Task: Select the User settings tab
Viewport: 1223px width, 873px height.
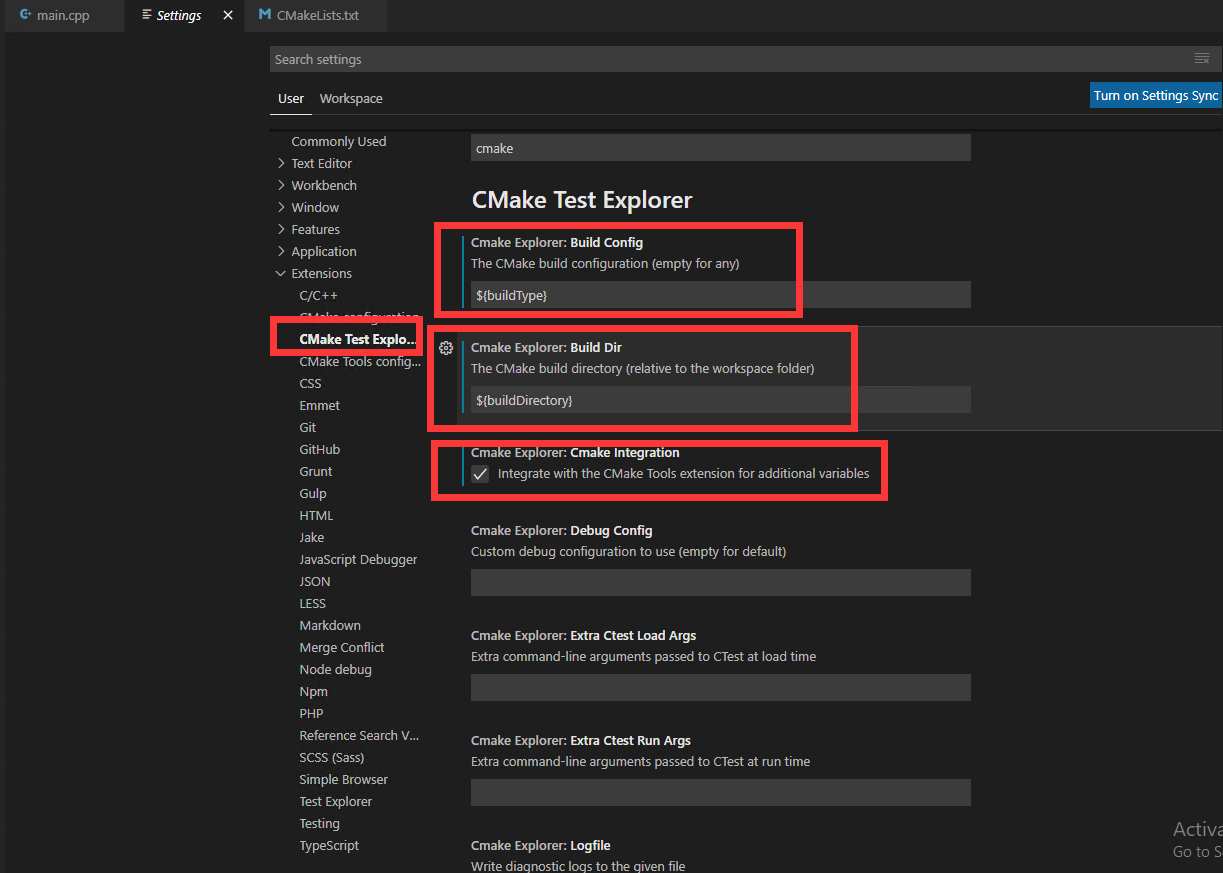Action: (290, 99)
